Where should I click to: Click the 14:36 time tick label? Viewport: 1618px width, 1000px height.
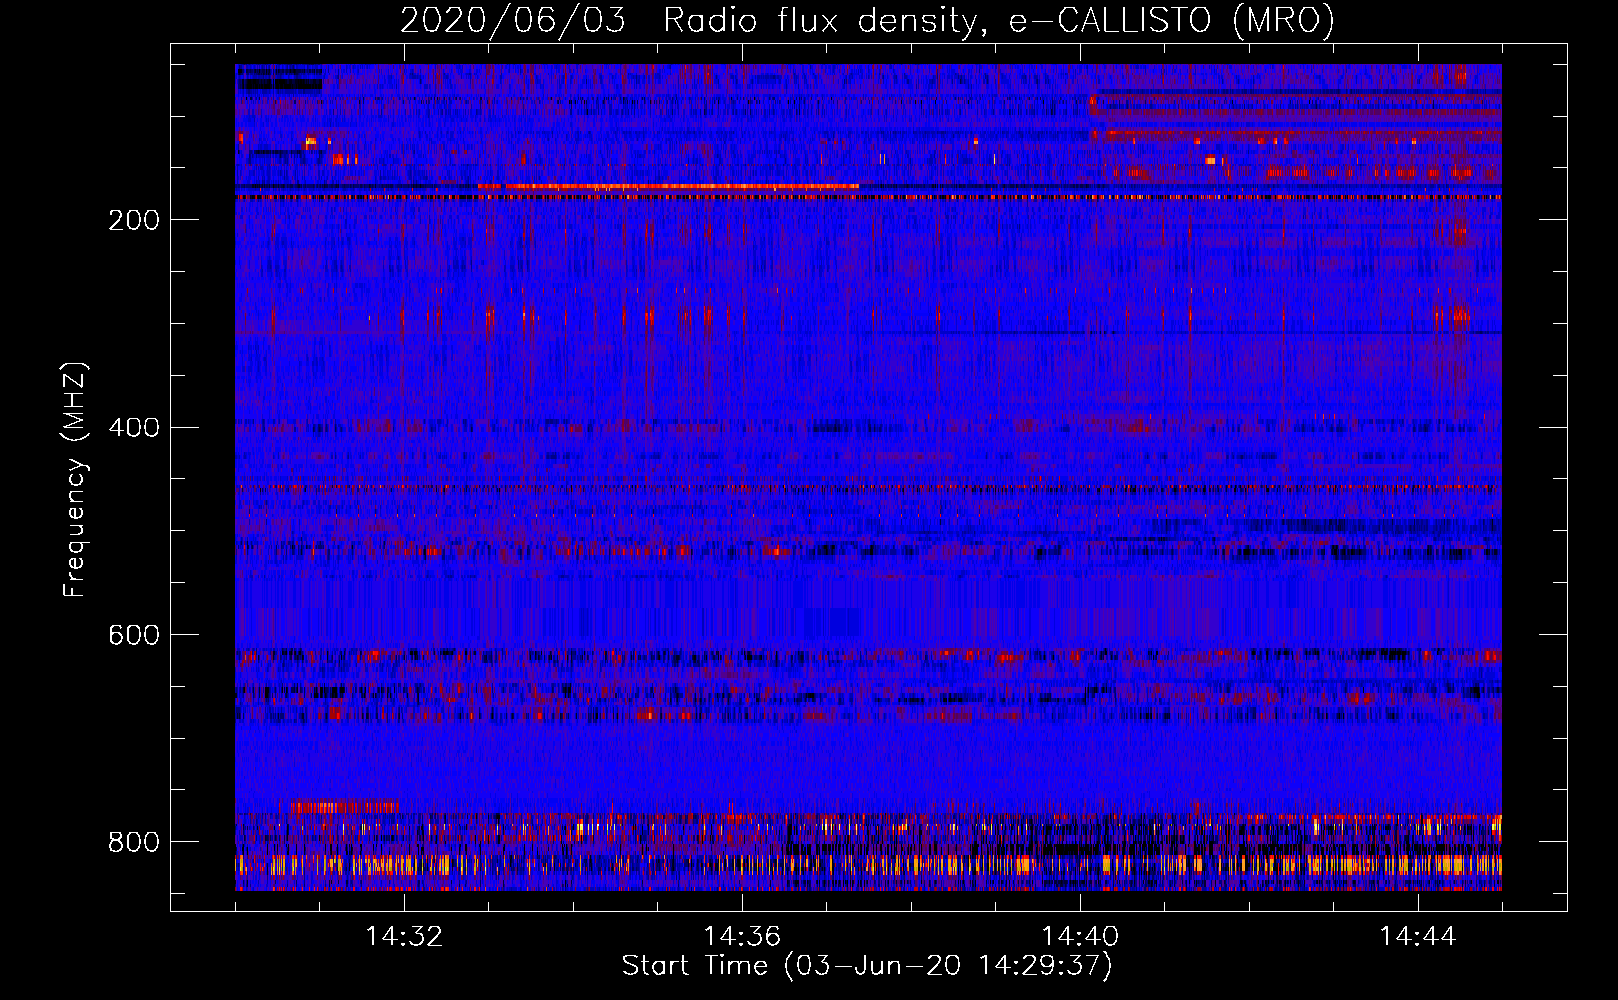(742, 937)
